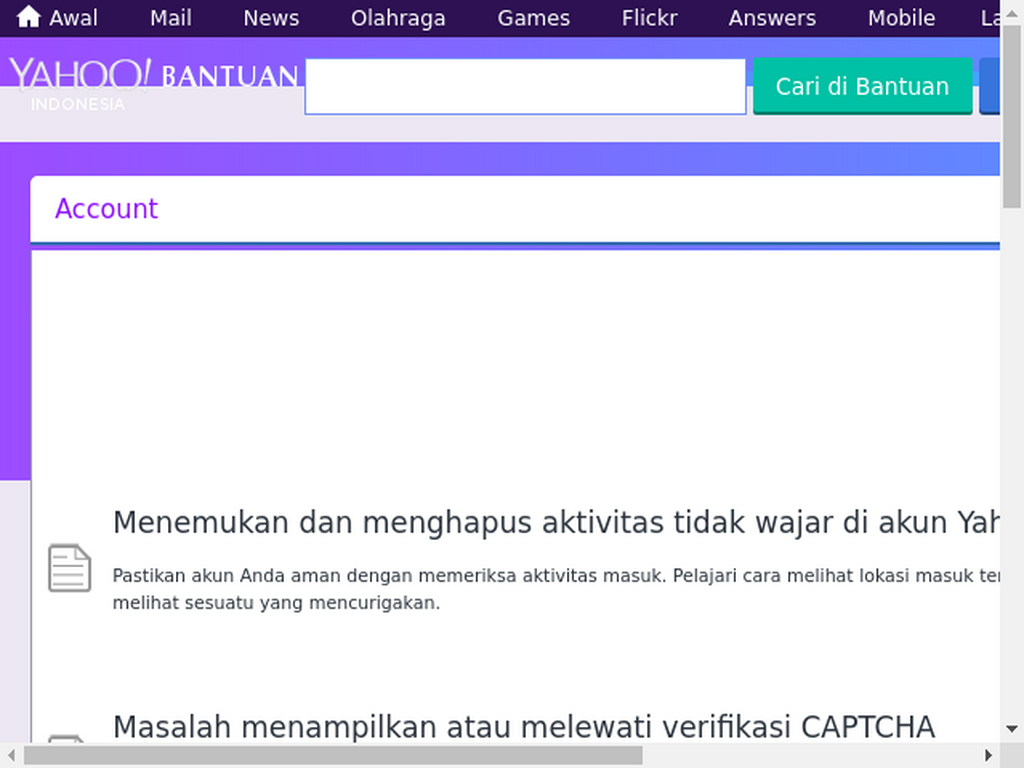1024x768 pixels.
Task: Click the home icon beside Awal
Action: point(29,17)
